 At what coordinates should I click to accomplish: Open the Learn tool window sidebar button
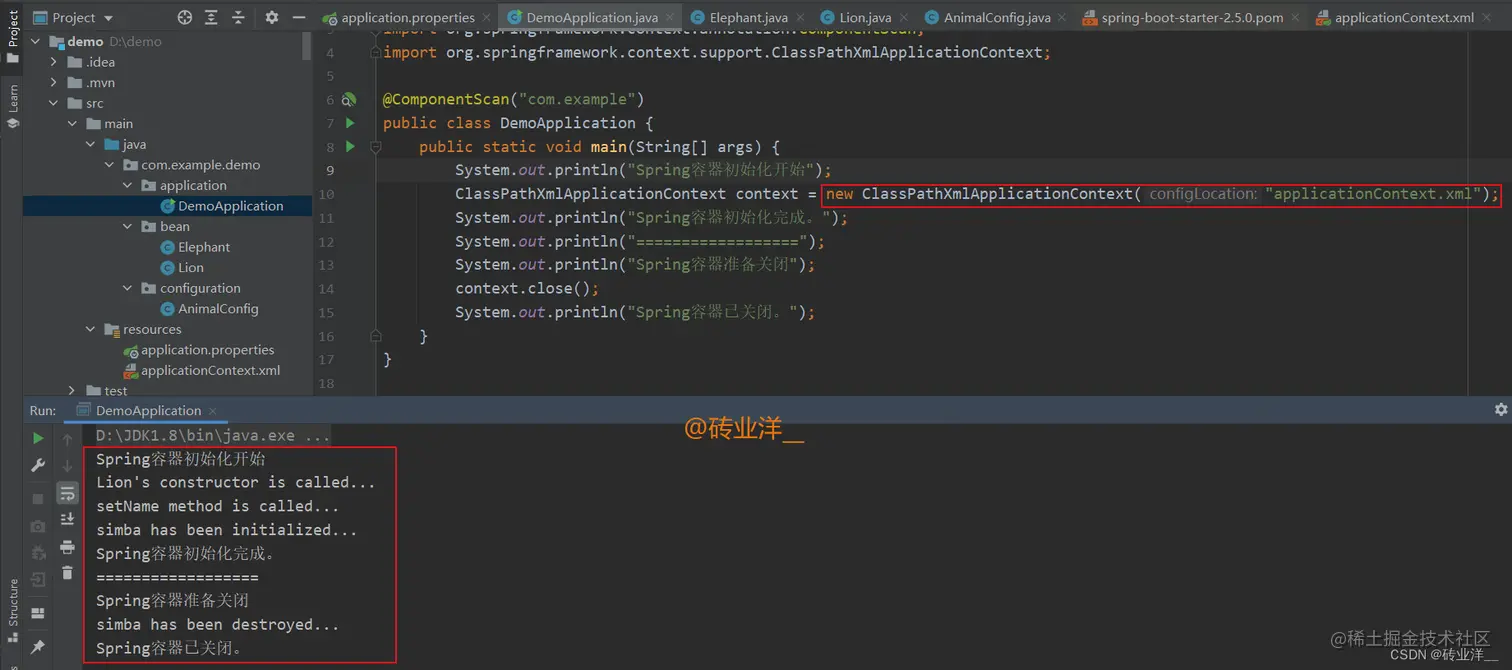pyautogui.click(x=12, y=105)
